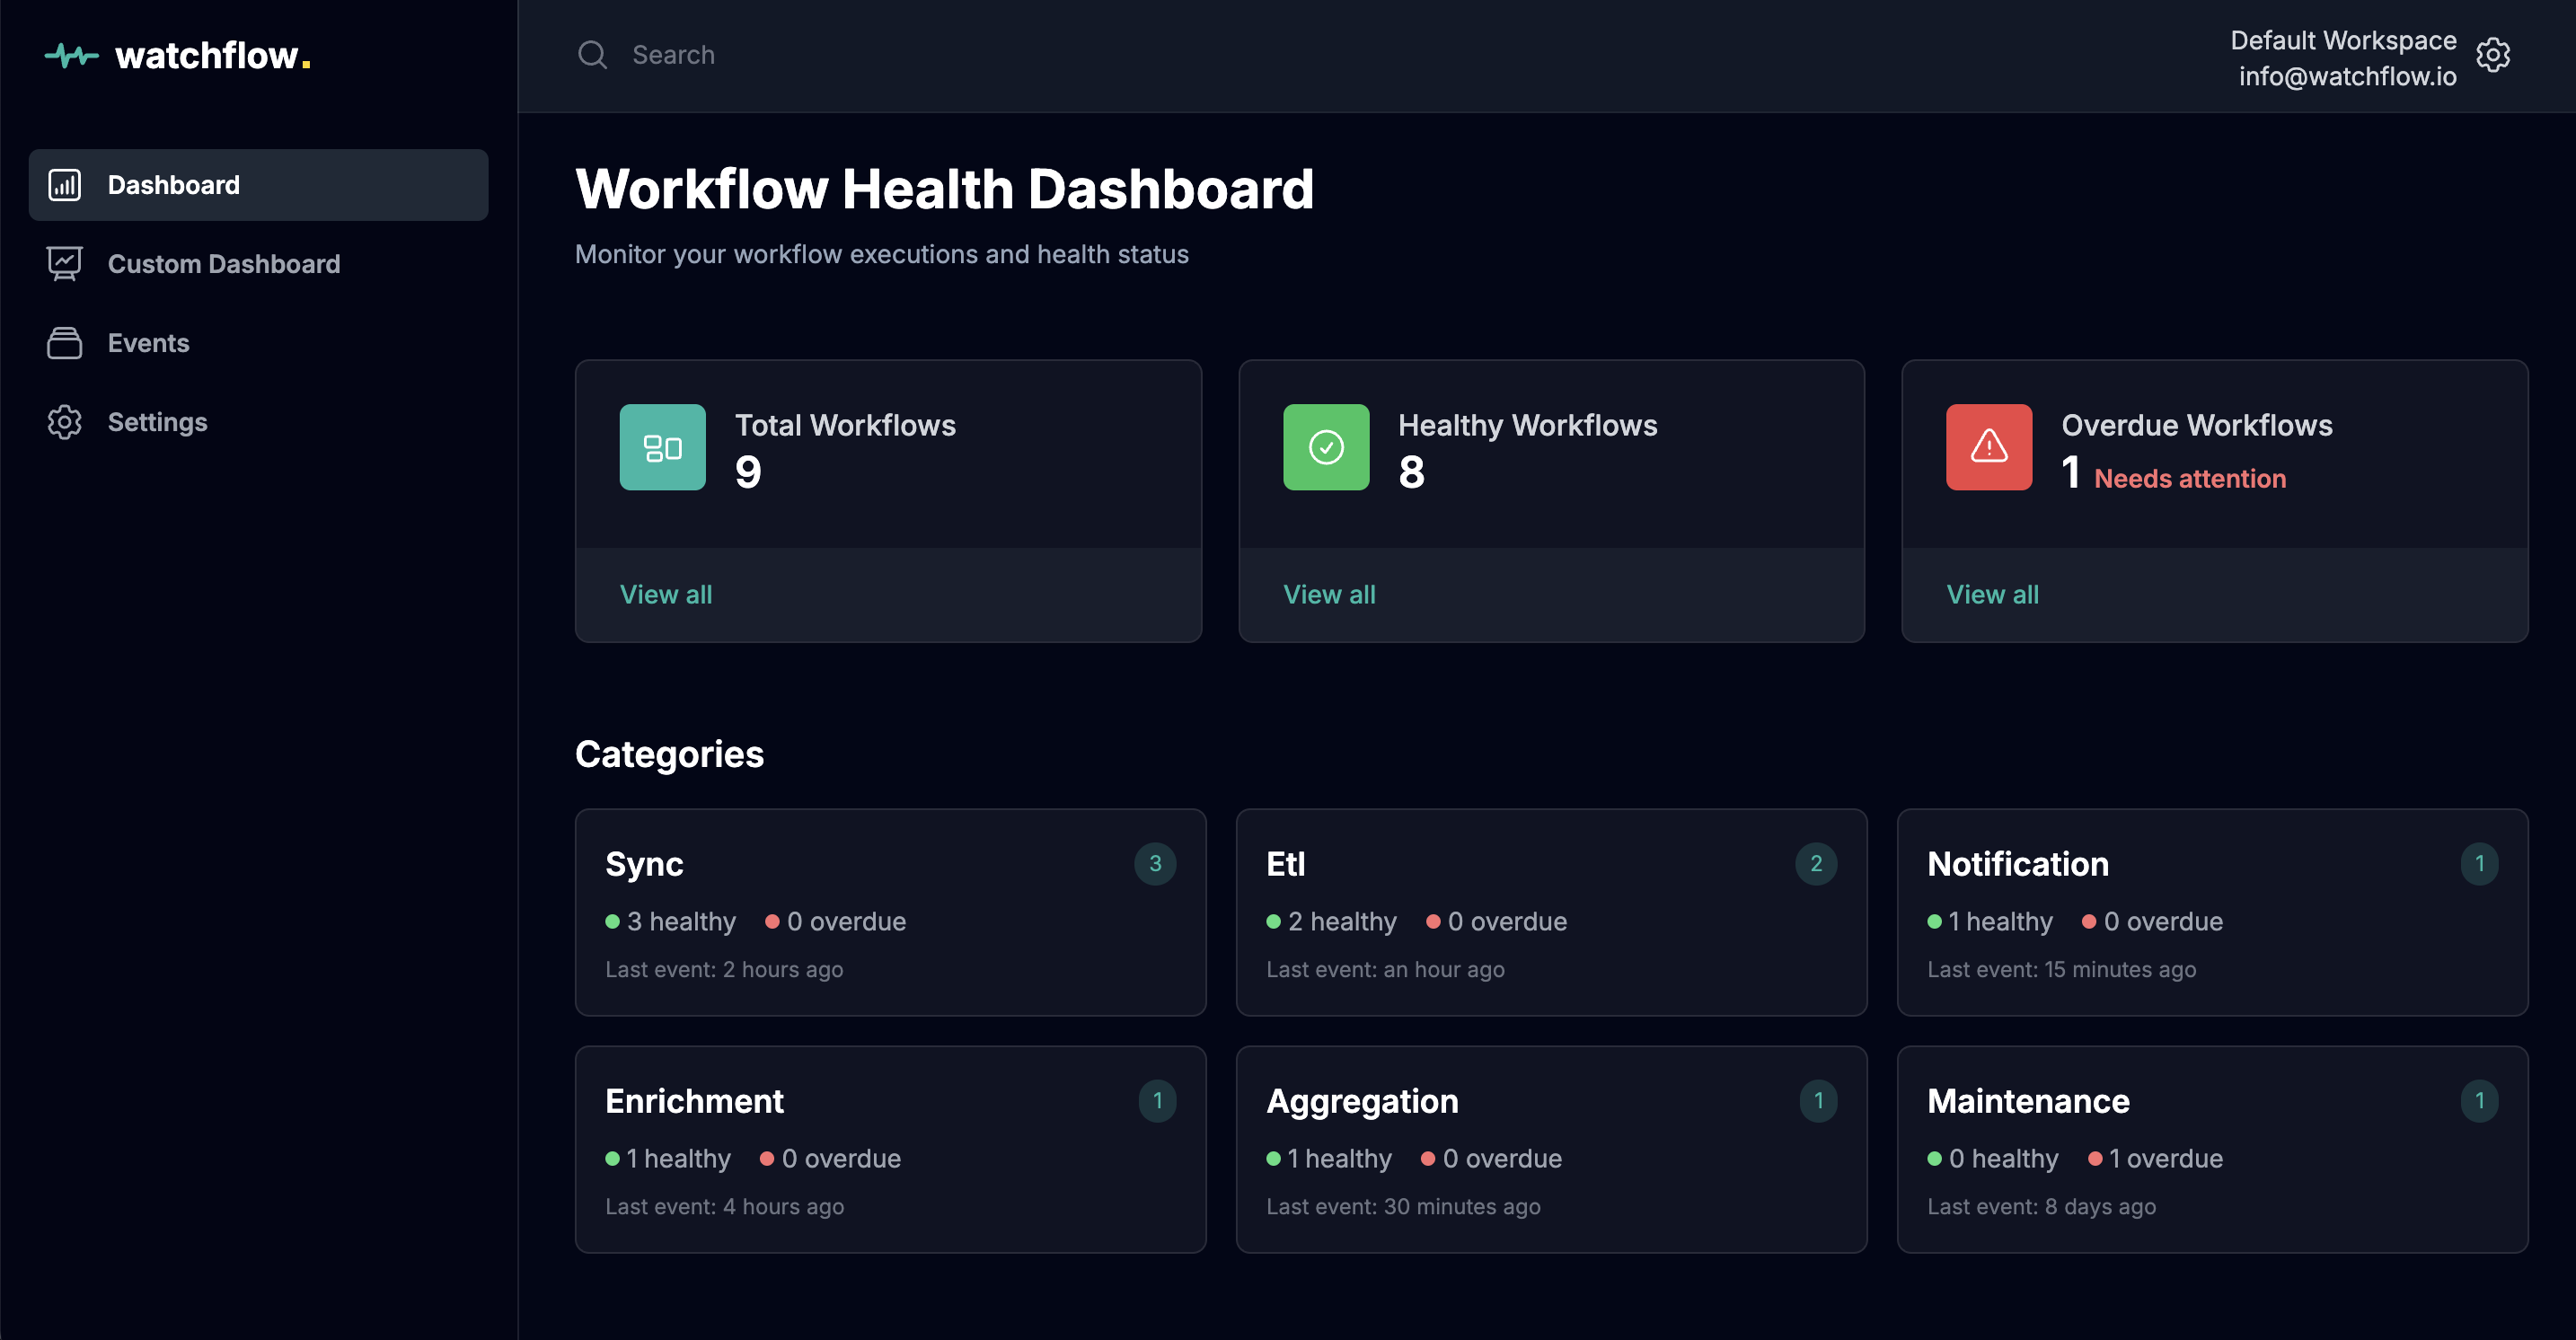Screen dimensions: 2576x1340
Task: Open Custom Dashboard via its sidebar icon
Action: pos(64,263)
